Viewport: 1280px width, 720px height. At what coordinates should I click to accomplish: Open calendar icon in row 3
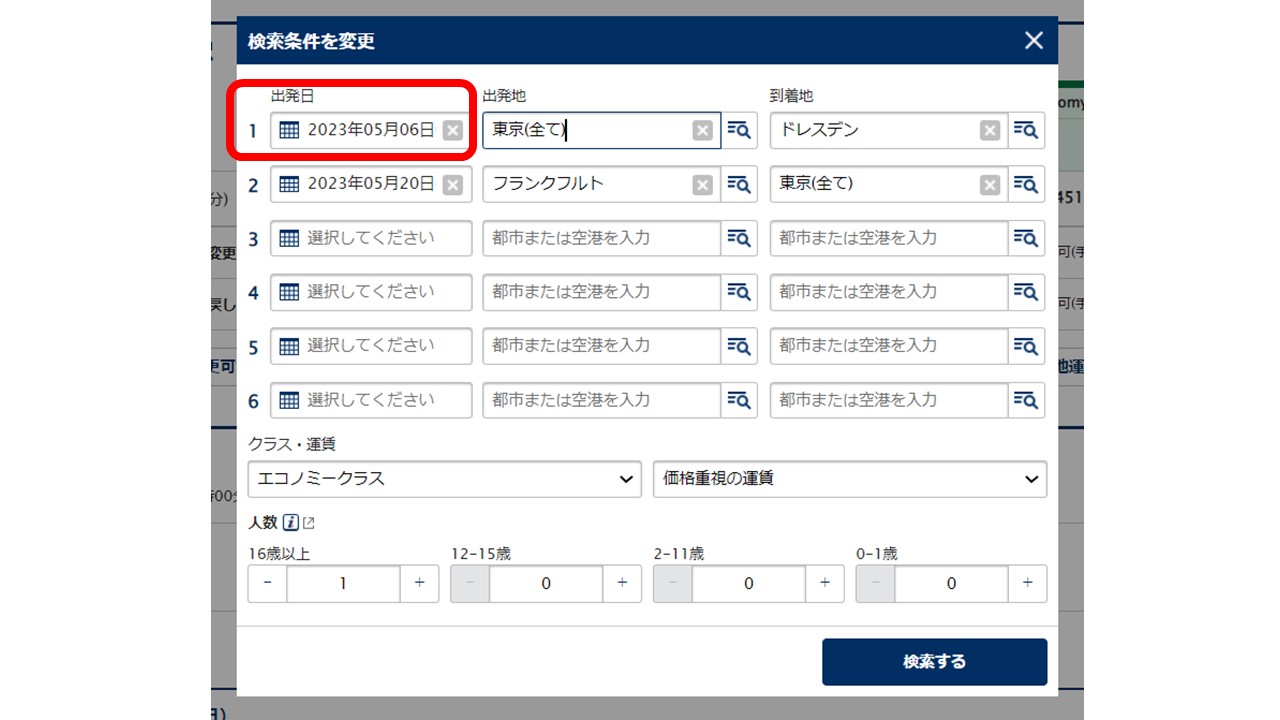(289, 238)
